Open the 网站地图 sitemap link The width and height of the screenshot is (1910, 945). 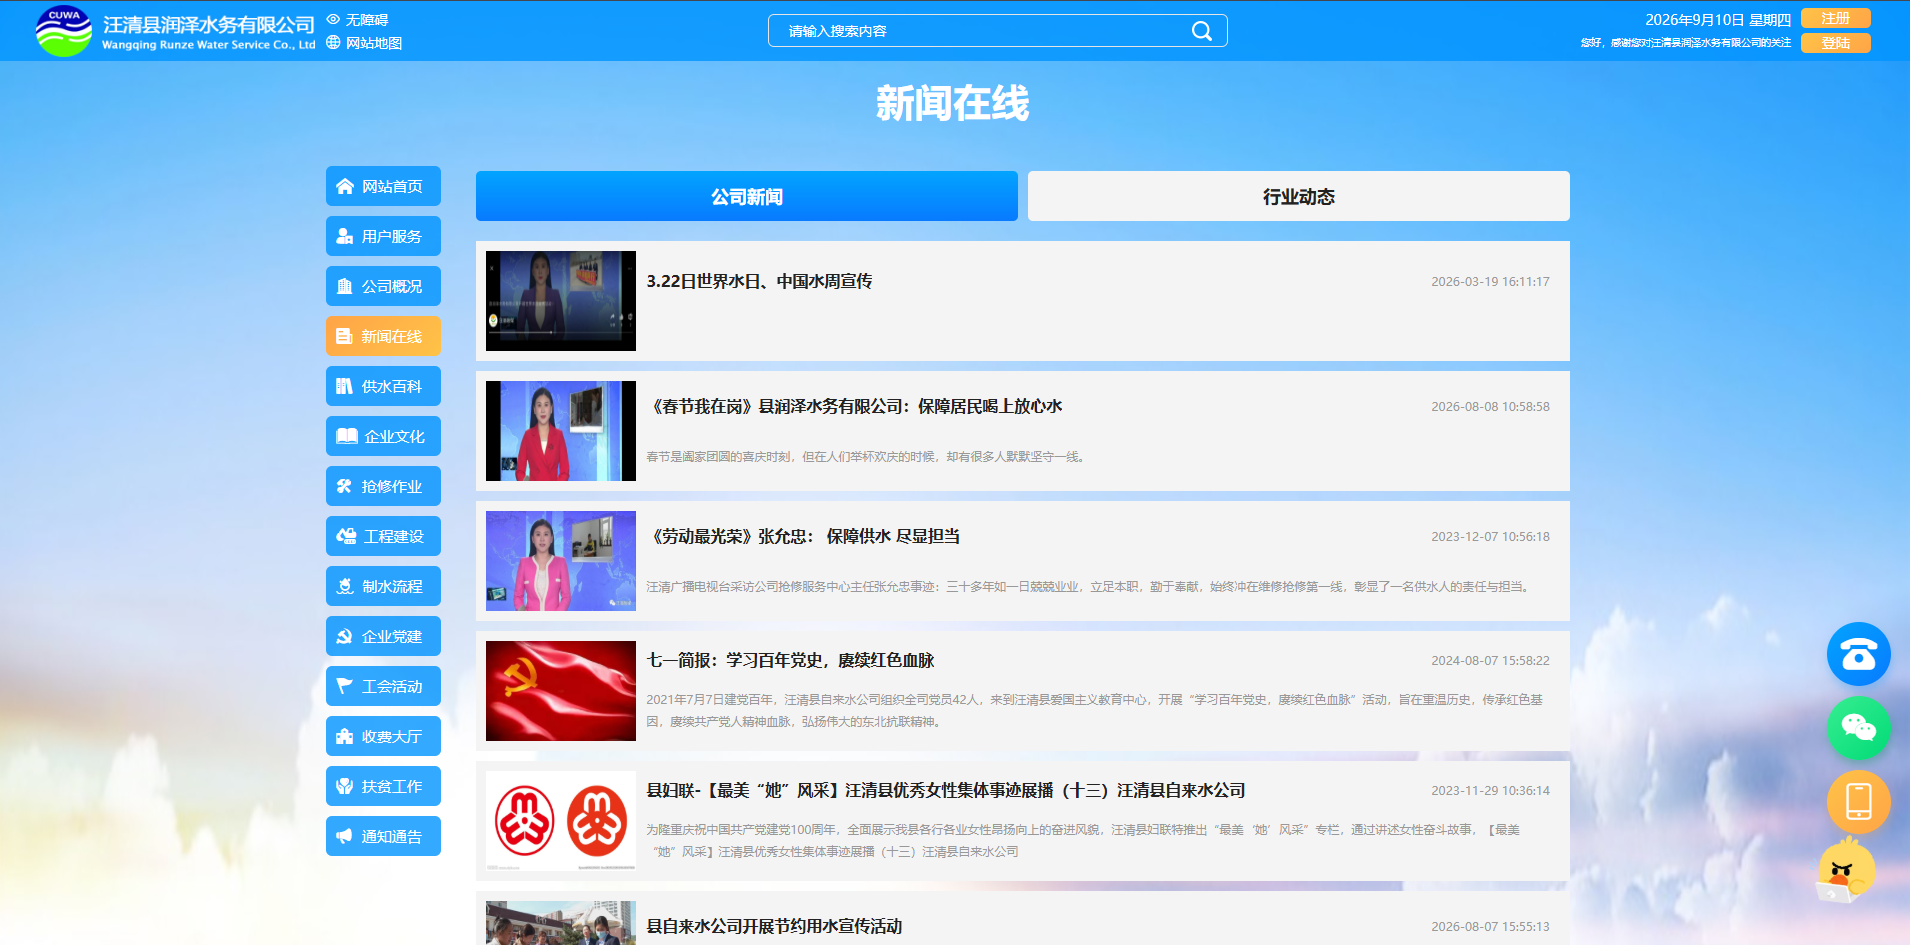364,43
